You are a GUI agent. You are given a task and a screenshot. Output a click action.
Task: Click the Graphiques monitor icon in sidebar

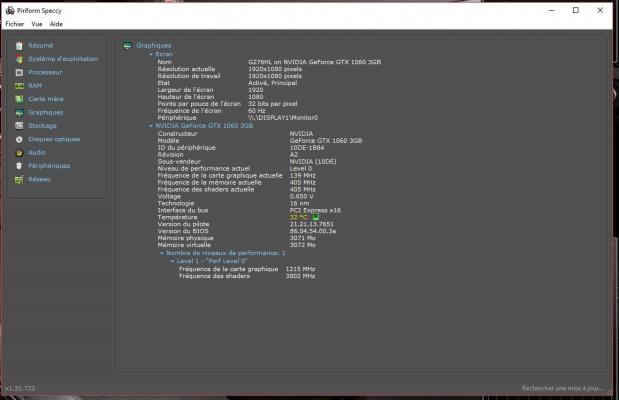click(x=19, y=113)
